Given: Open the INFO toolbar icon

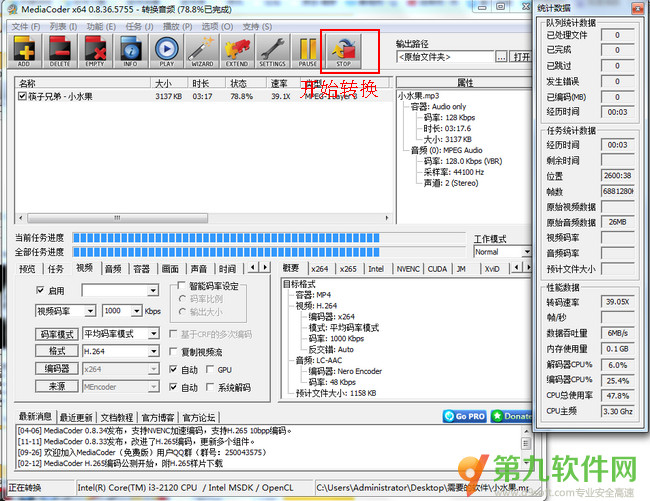Looking at the screenshot, I should click(x=131, y=51).
